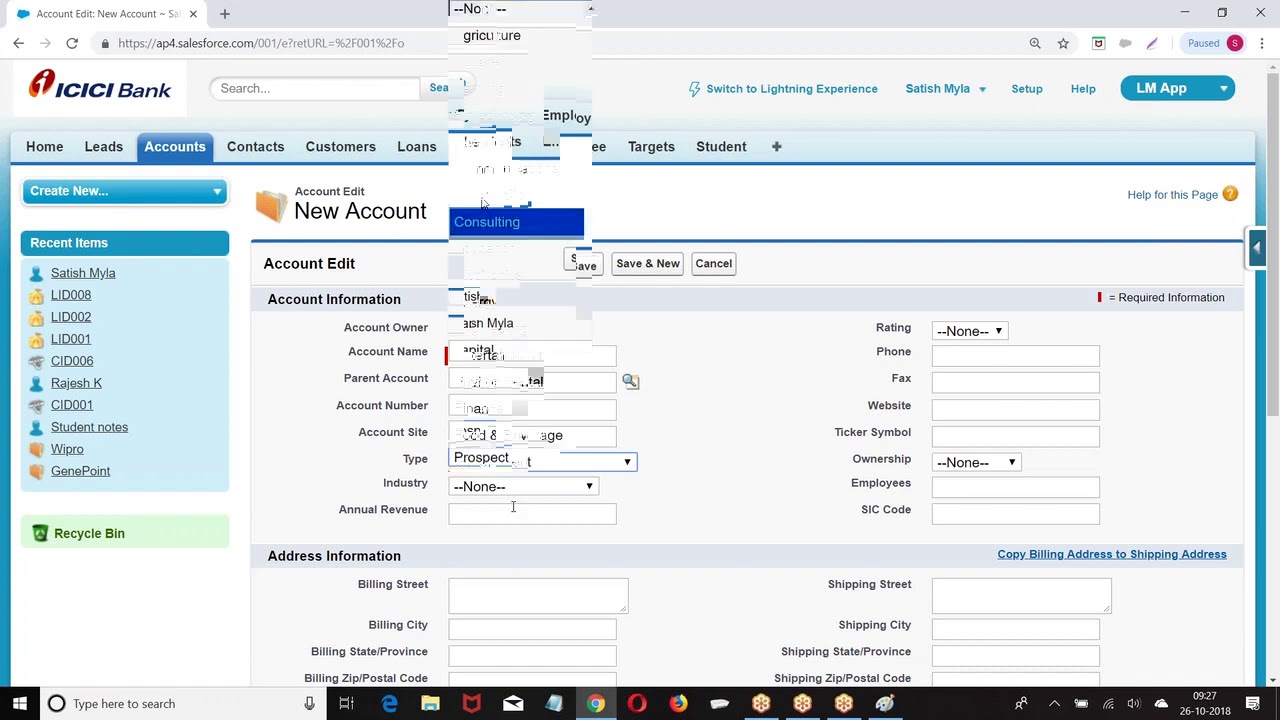
Task: Click the Employees input field
Action: tap(1015, 487)
